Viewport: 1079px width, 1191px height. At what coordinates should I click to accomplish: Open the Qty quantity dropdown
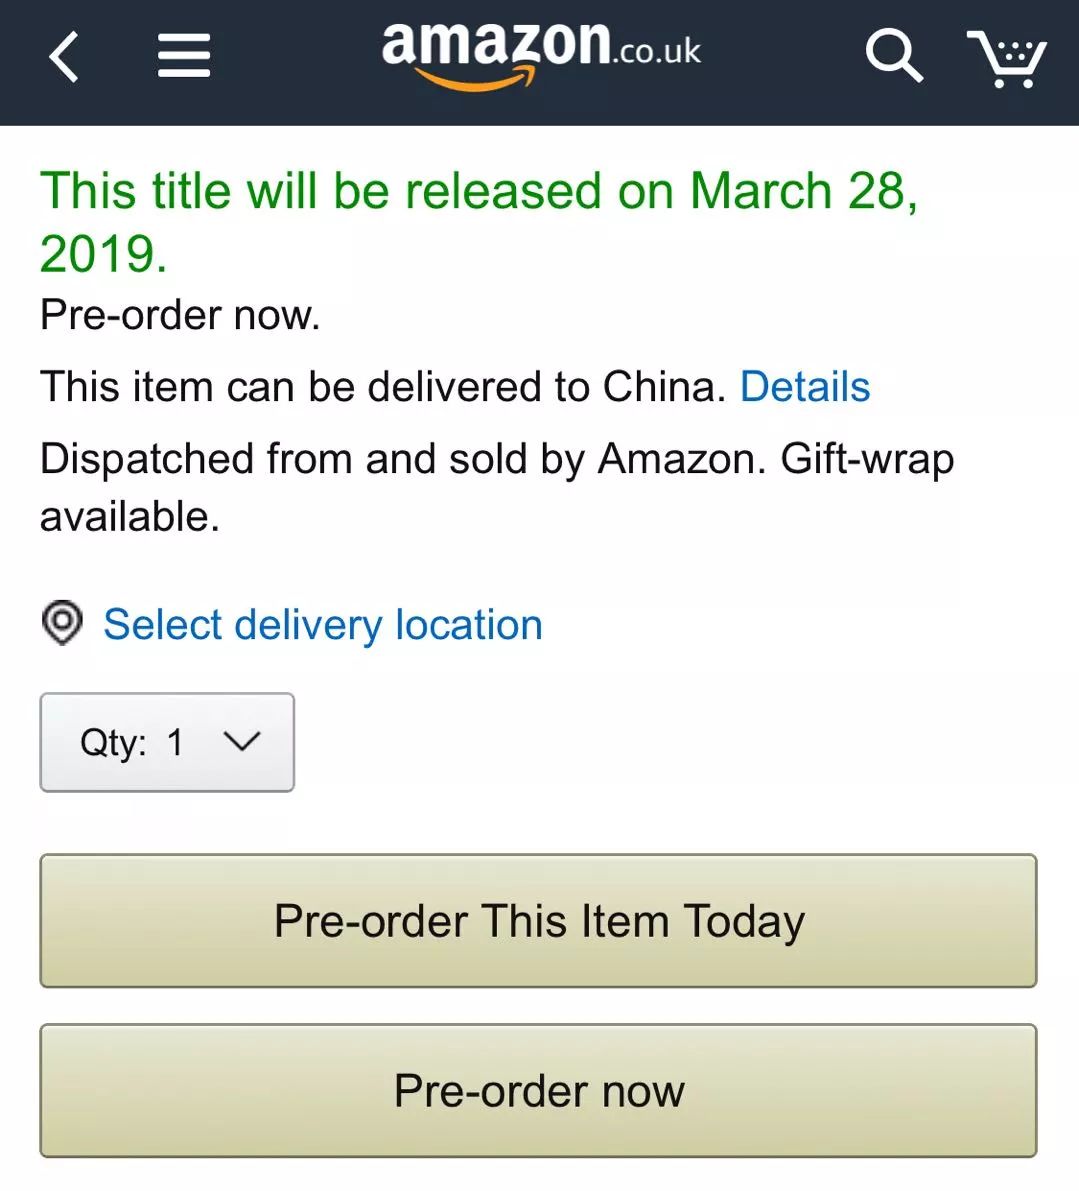click(x=167, y=742)
